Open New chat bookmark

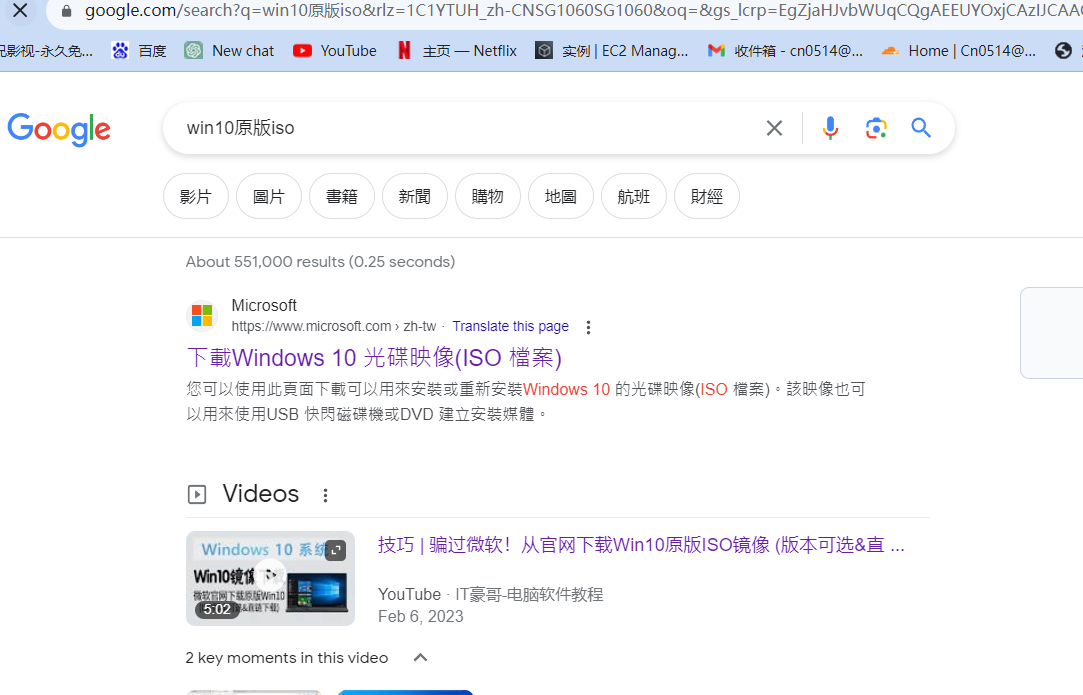coord(229,50)
